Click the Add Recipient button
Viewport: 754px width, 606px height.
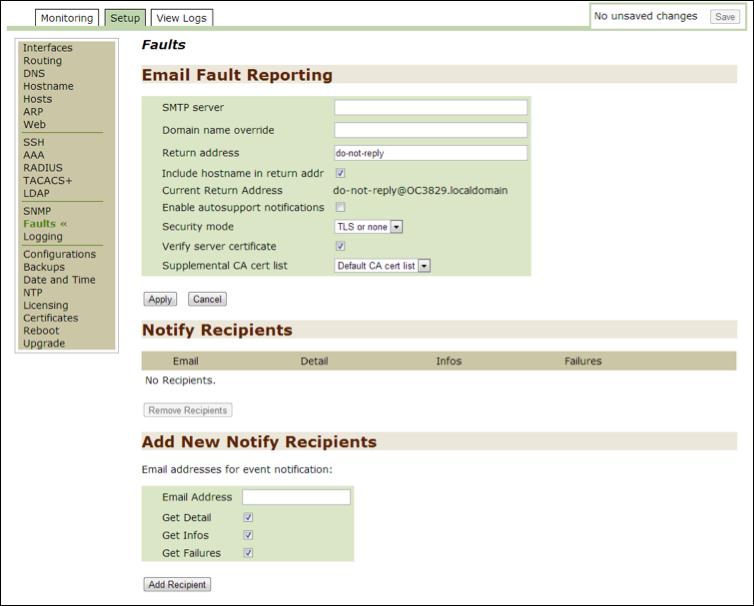click(177, 584)
